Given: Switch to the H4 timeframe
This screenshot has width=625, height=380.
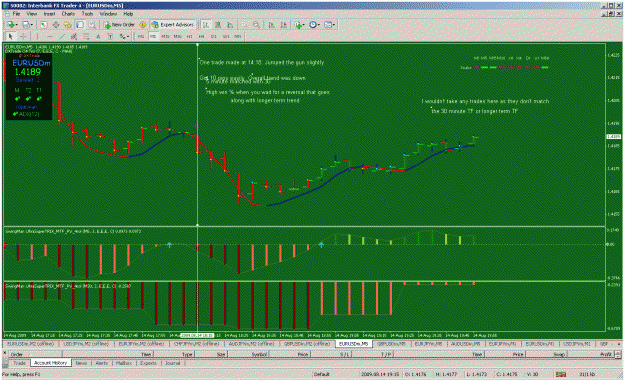Looking at the screenshot, I should click(202, 36).
